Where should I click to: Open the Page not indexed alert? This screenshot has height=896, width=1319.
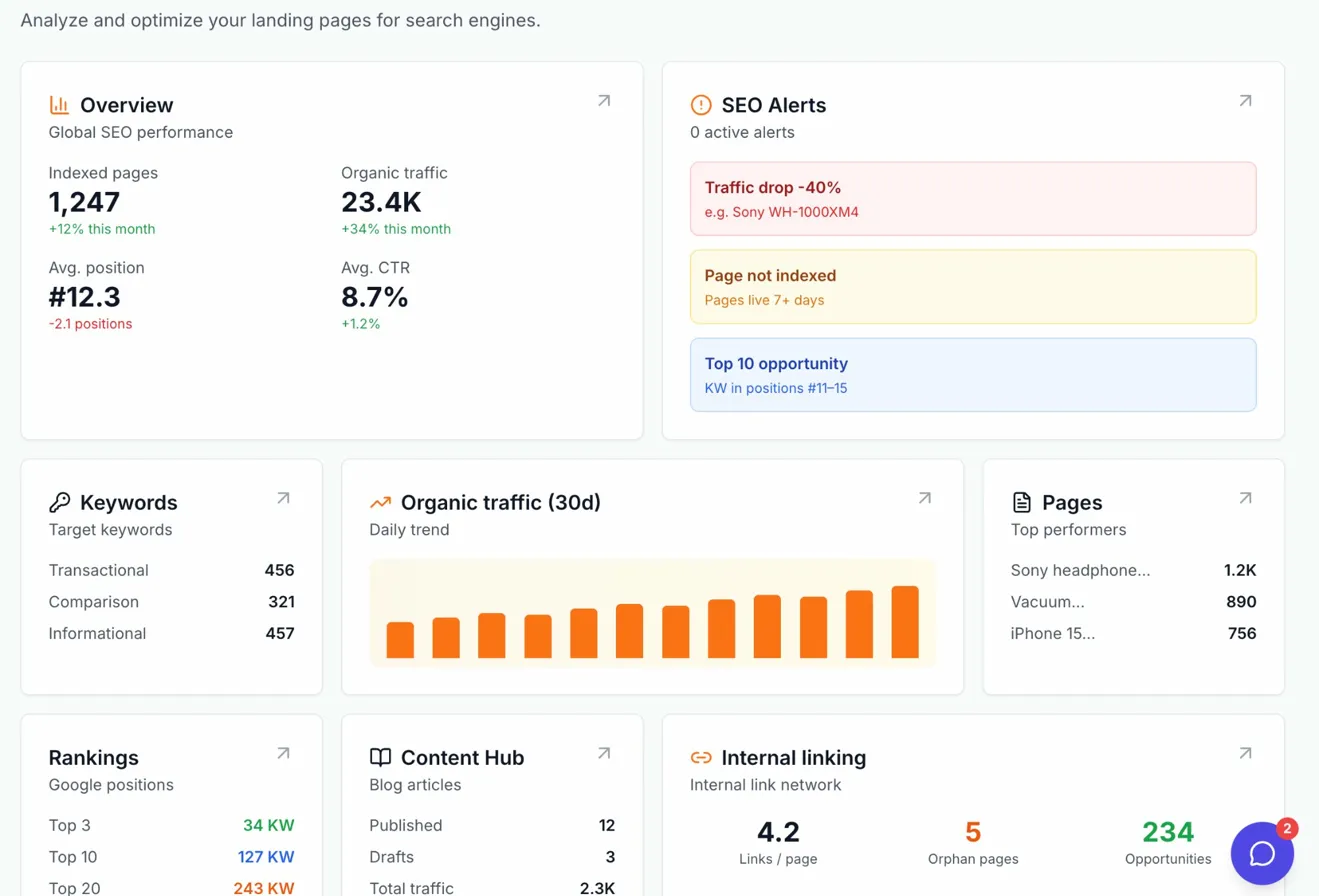pos(973,286)
